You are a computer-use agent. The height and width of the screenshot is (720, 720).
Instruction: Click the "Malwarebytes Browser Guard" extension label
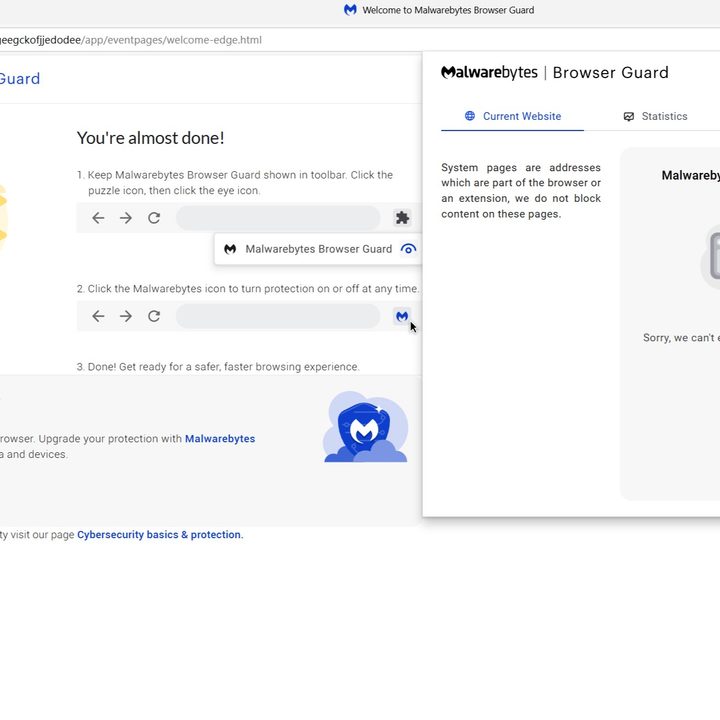(x=319, y=249)
